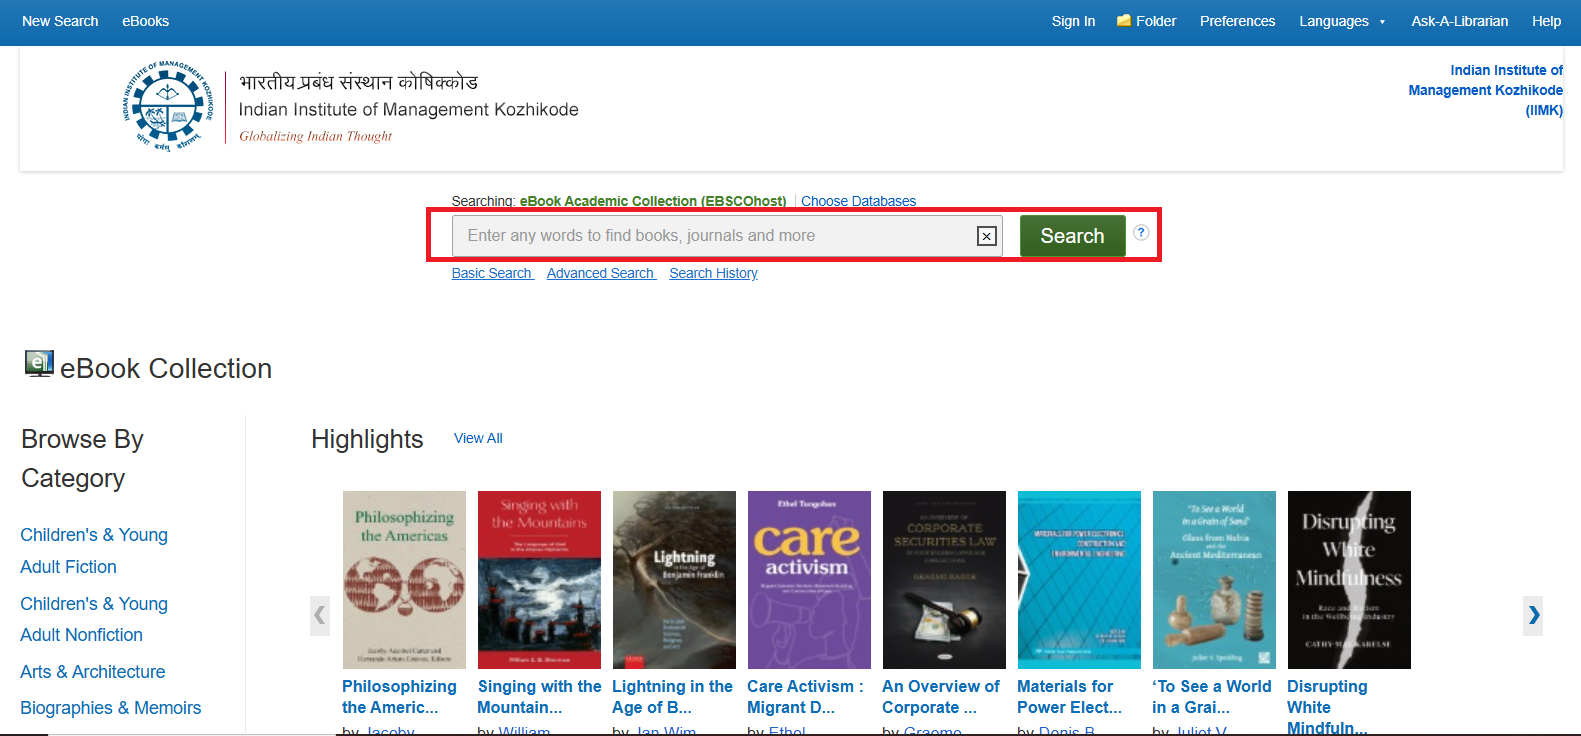Click the clear search box X icon
This screenshot has width=1581, height=736.
pyautogui.click(x=986, y=236)
